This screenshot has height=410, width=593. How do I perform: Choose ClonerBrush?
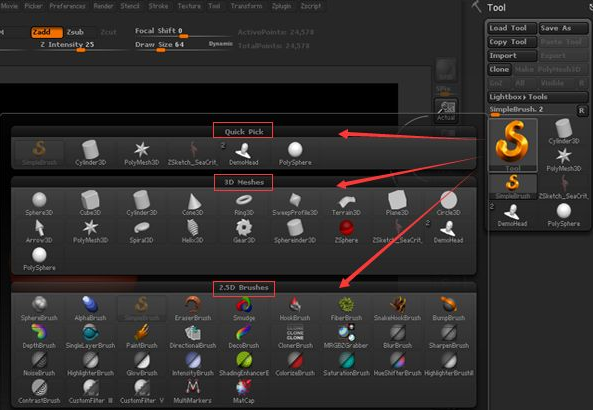tap(295, 336)
